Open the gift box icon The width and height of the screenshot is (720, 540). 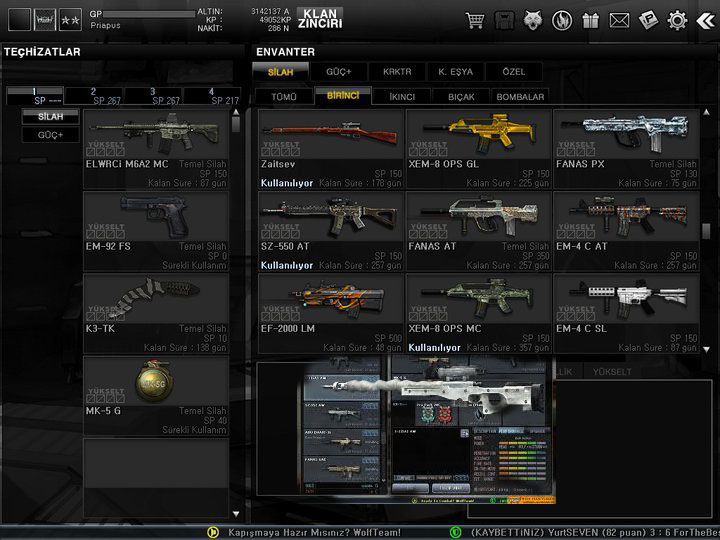591,21
